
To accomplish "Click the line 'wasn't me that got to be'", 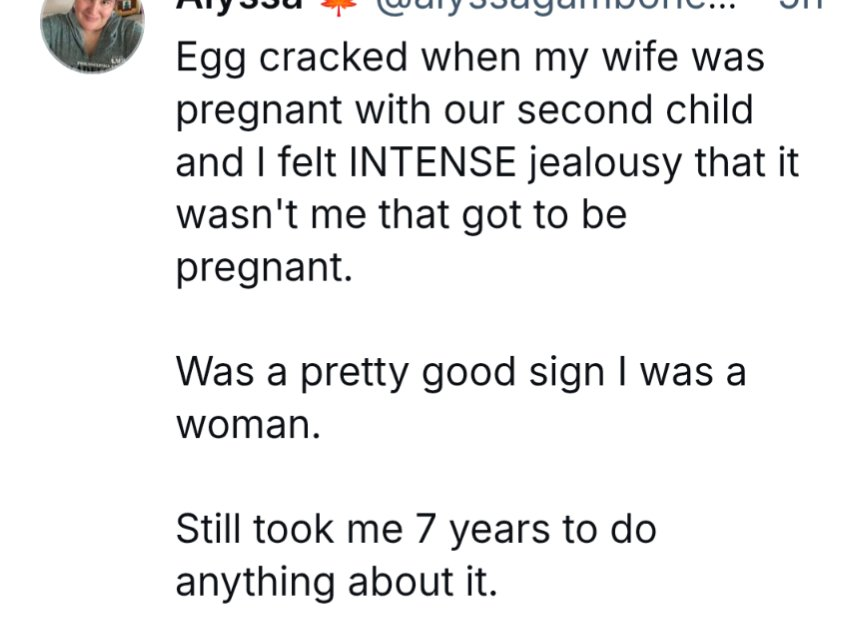I will (401, 215).
